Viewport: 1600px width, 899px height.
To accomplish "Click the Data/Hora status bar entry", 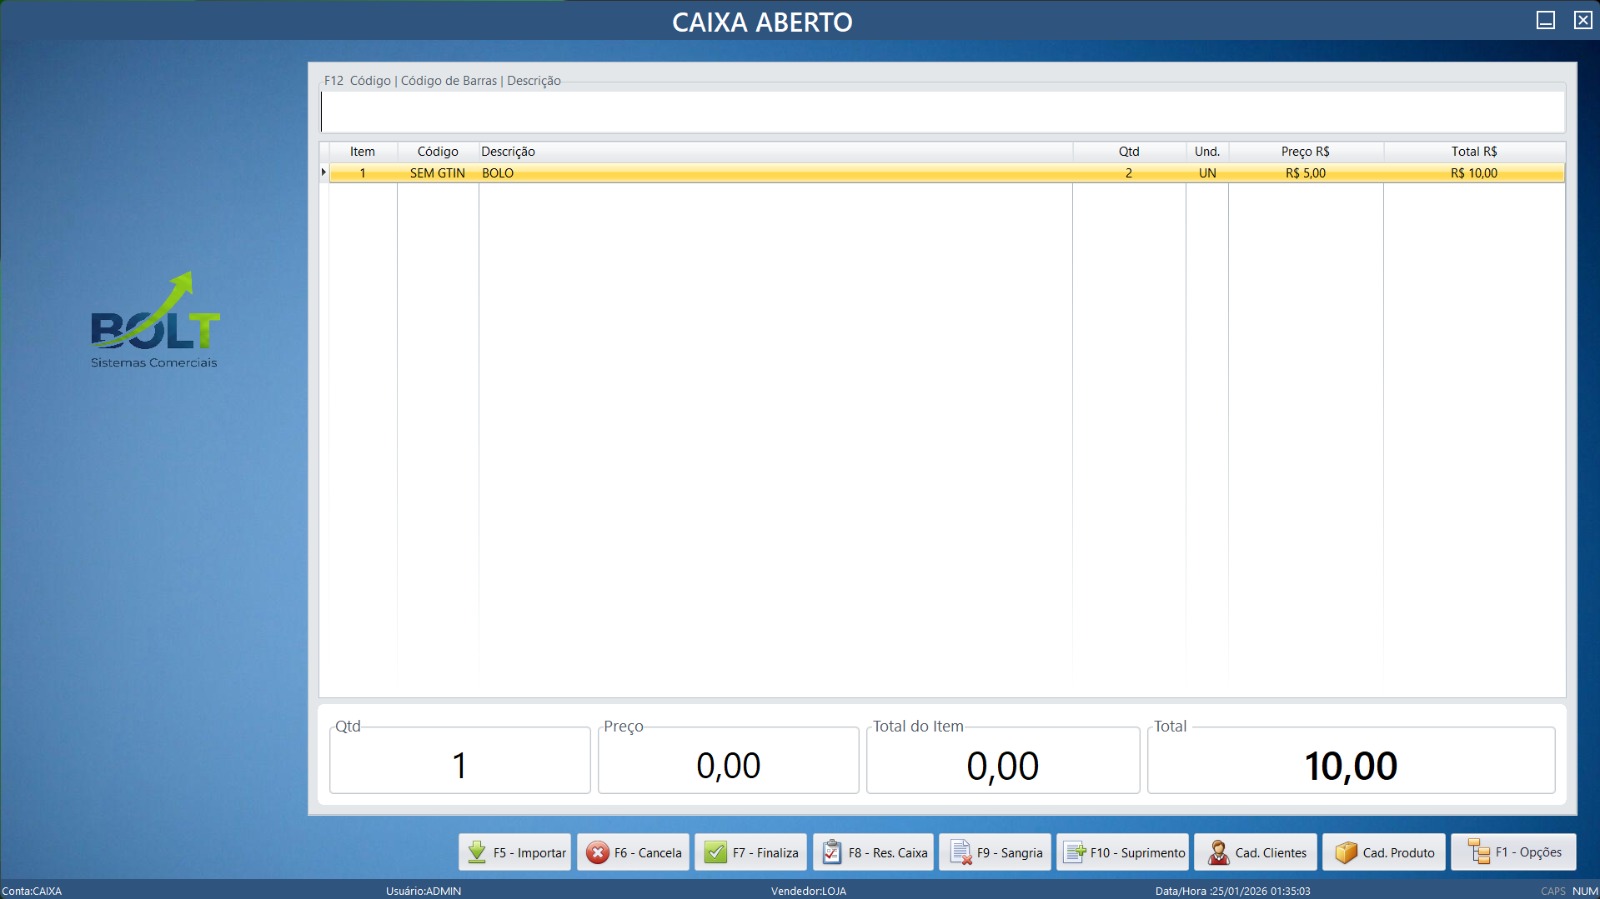I will pos(1232,891).
